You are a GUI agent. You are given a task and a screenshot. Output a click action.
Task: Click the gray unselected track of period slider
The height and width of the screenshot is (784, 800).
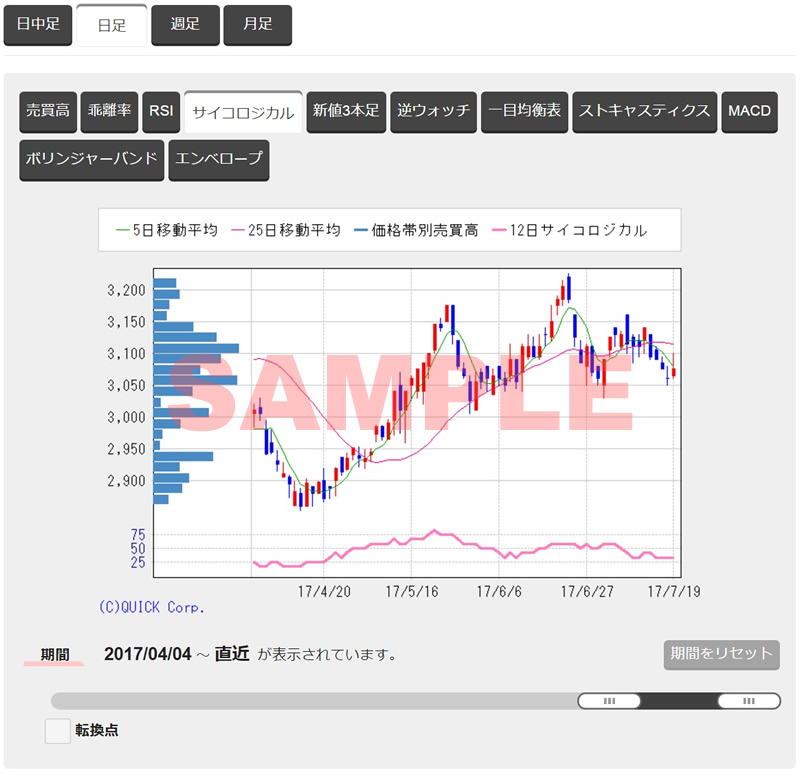[x=314, y=700]
